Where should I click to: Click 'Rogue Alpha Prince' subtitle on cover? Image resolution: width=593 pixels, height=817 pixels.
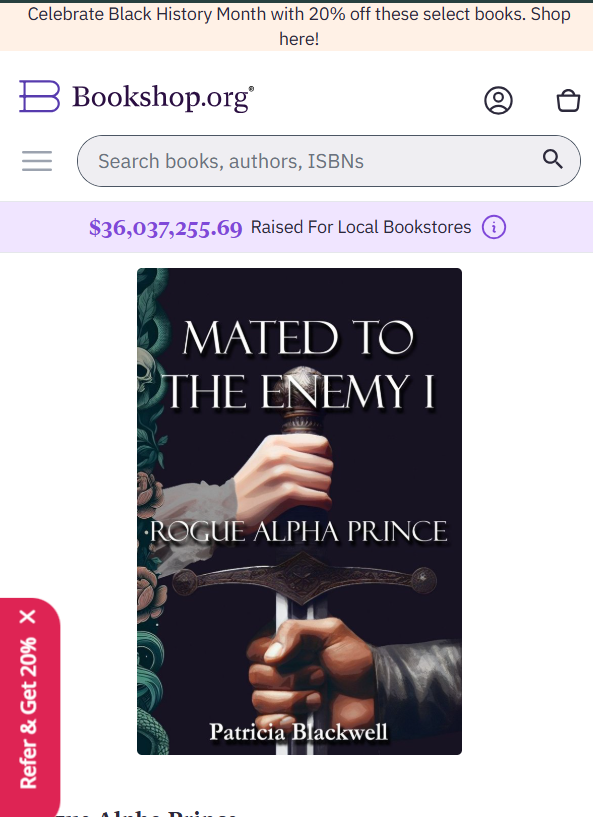[x=298, y=531]
